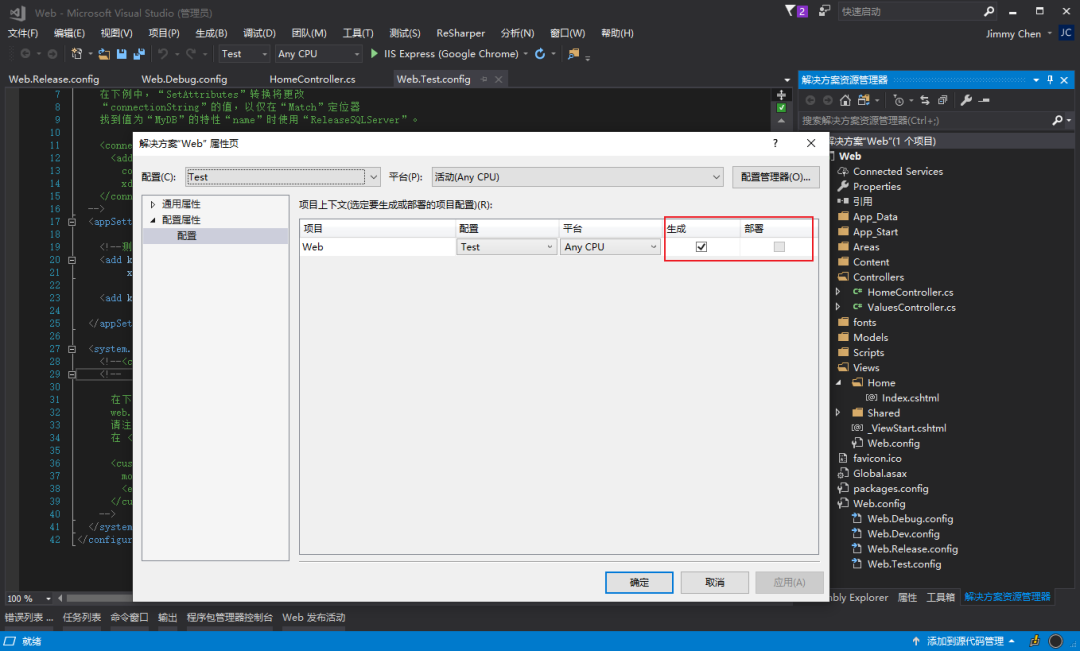This screenshot has width=1080, height=651.
Task: Click Sync with Active Document icon
Action: click(924, 100)
